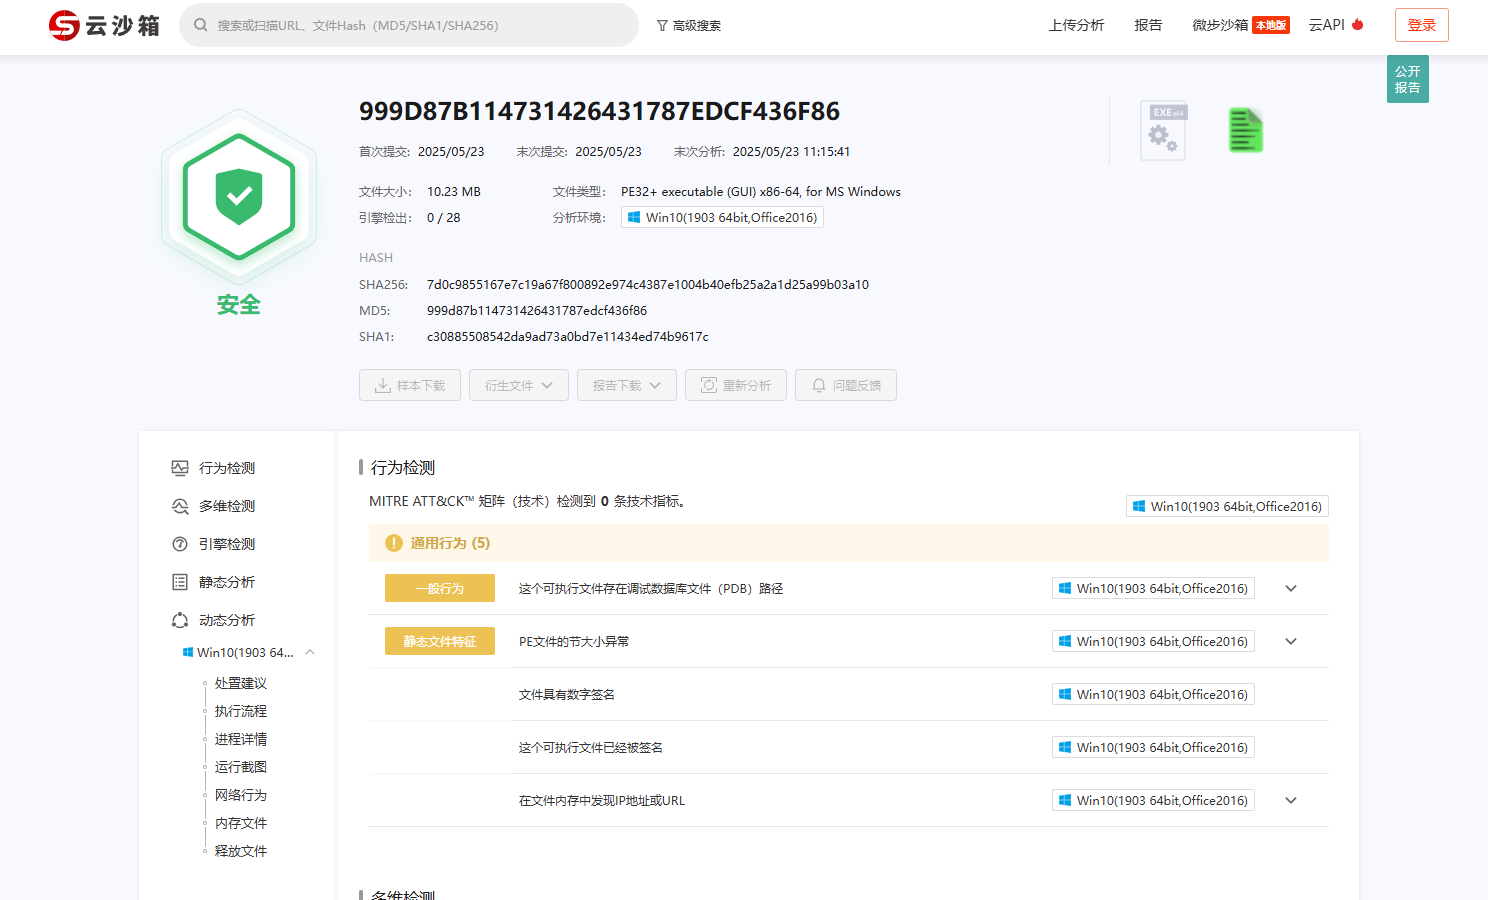Go to 进程详情 section
The image size is (1488, 900).
pyautogui.click(x=241, y=739)
